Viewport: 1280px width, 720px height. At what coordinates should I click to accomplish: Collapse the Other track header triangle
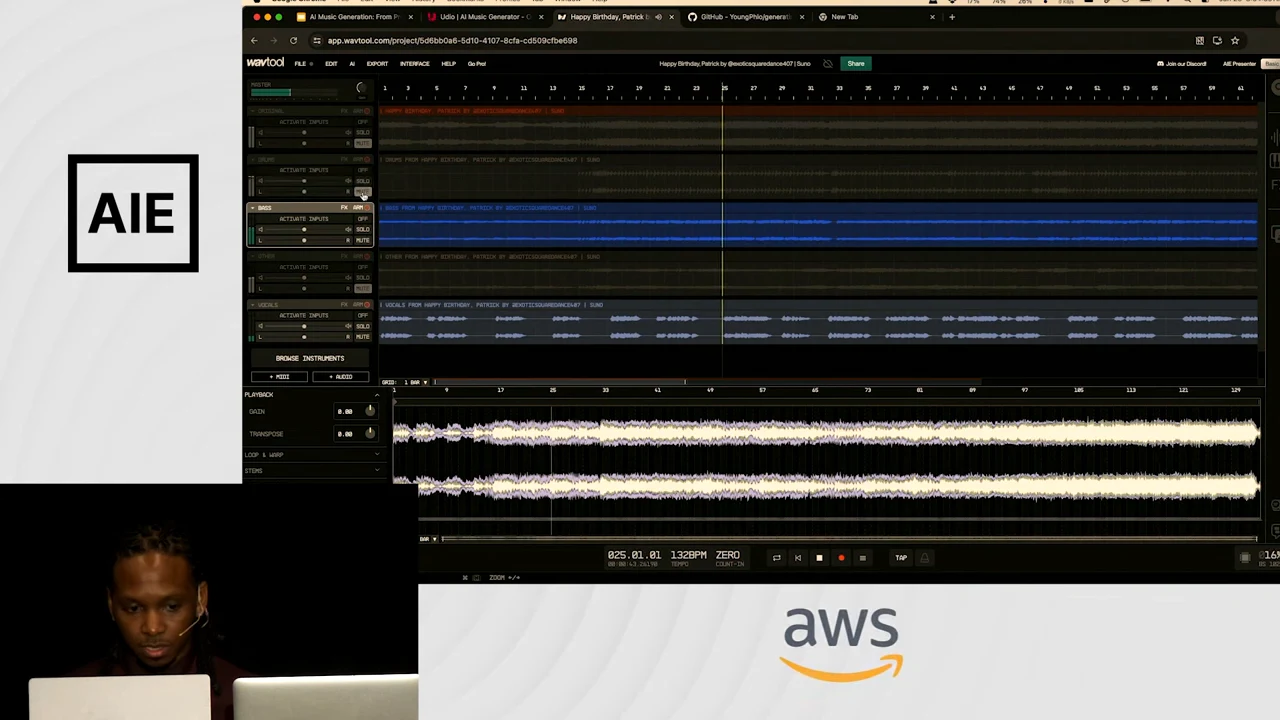point(253,256)
